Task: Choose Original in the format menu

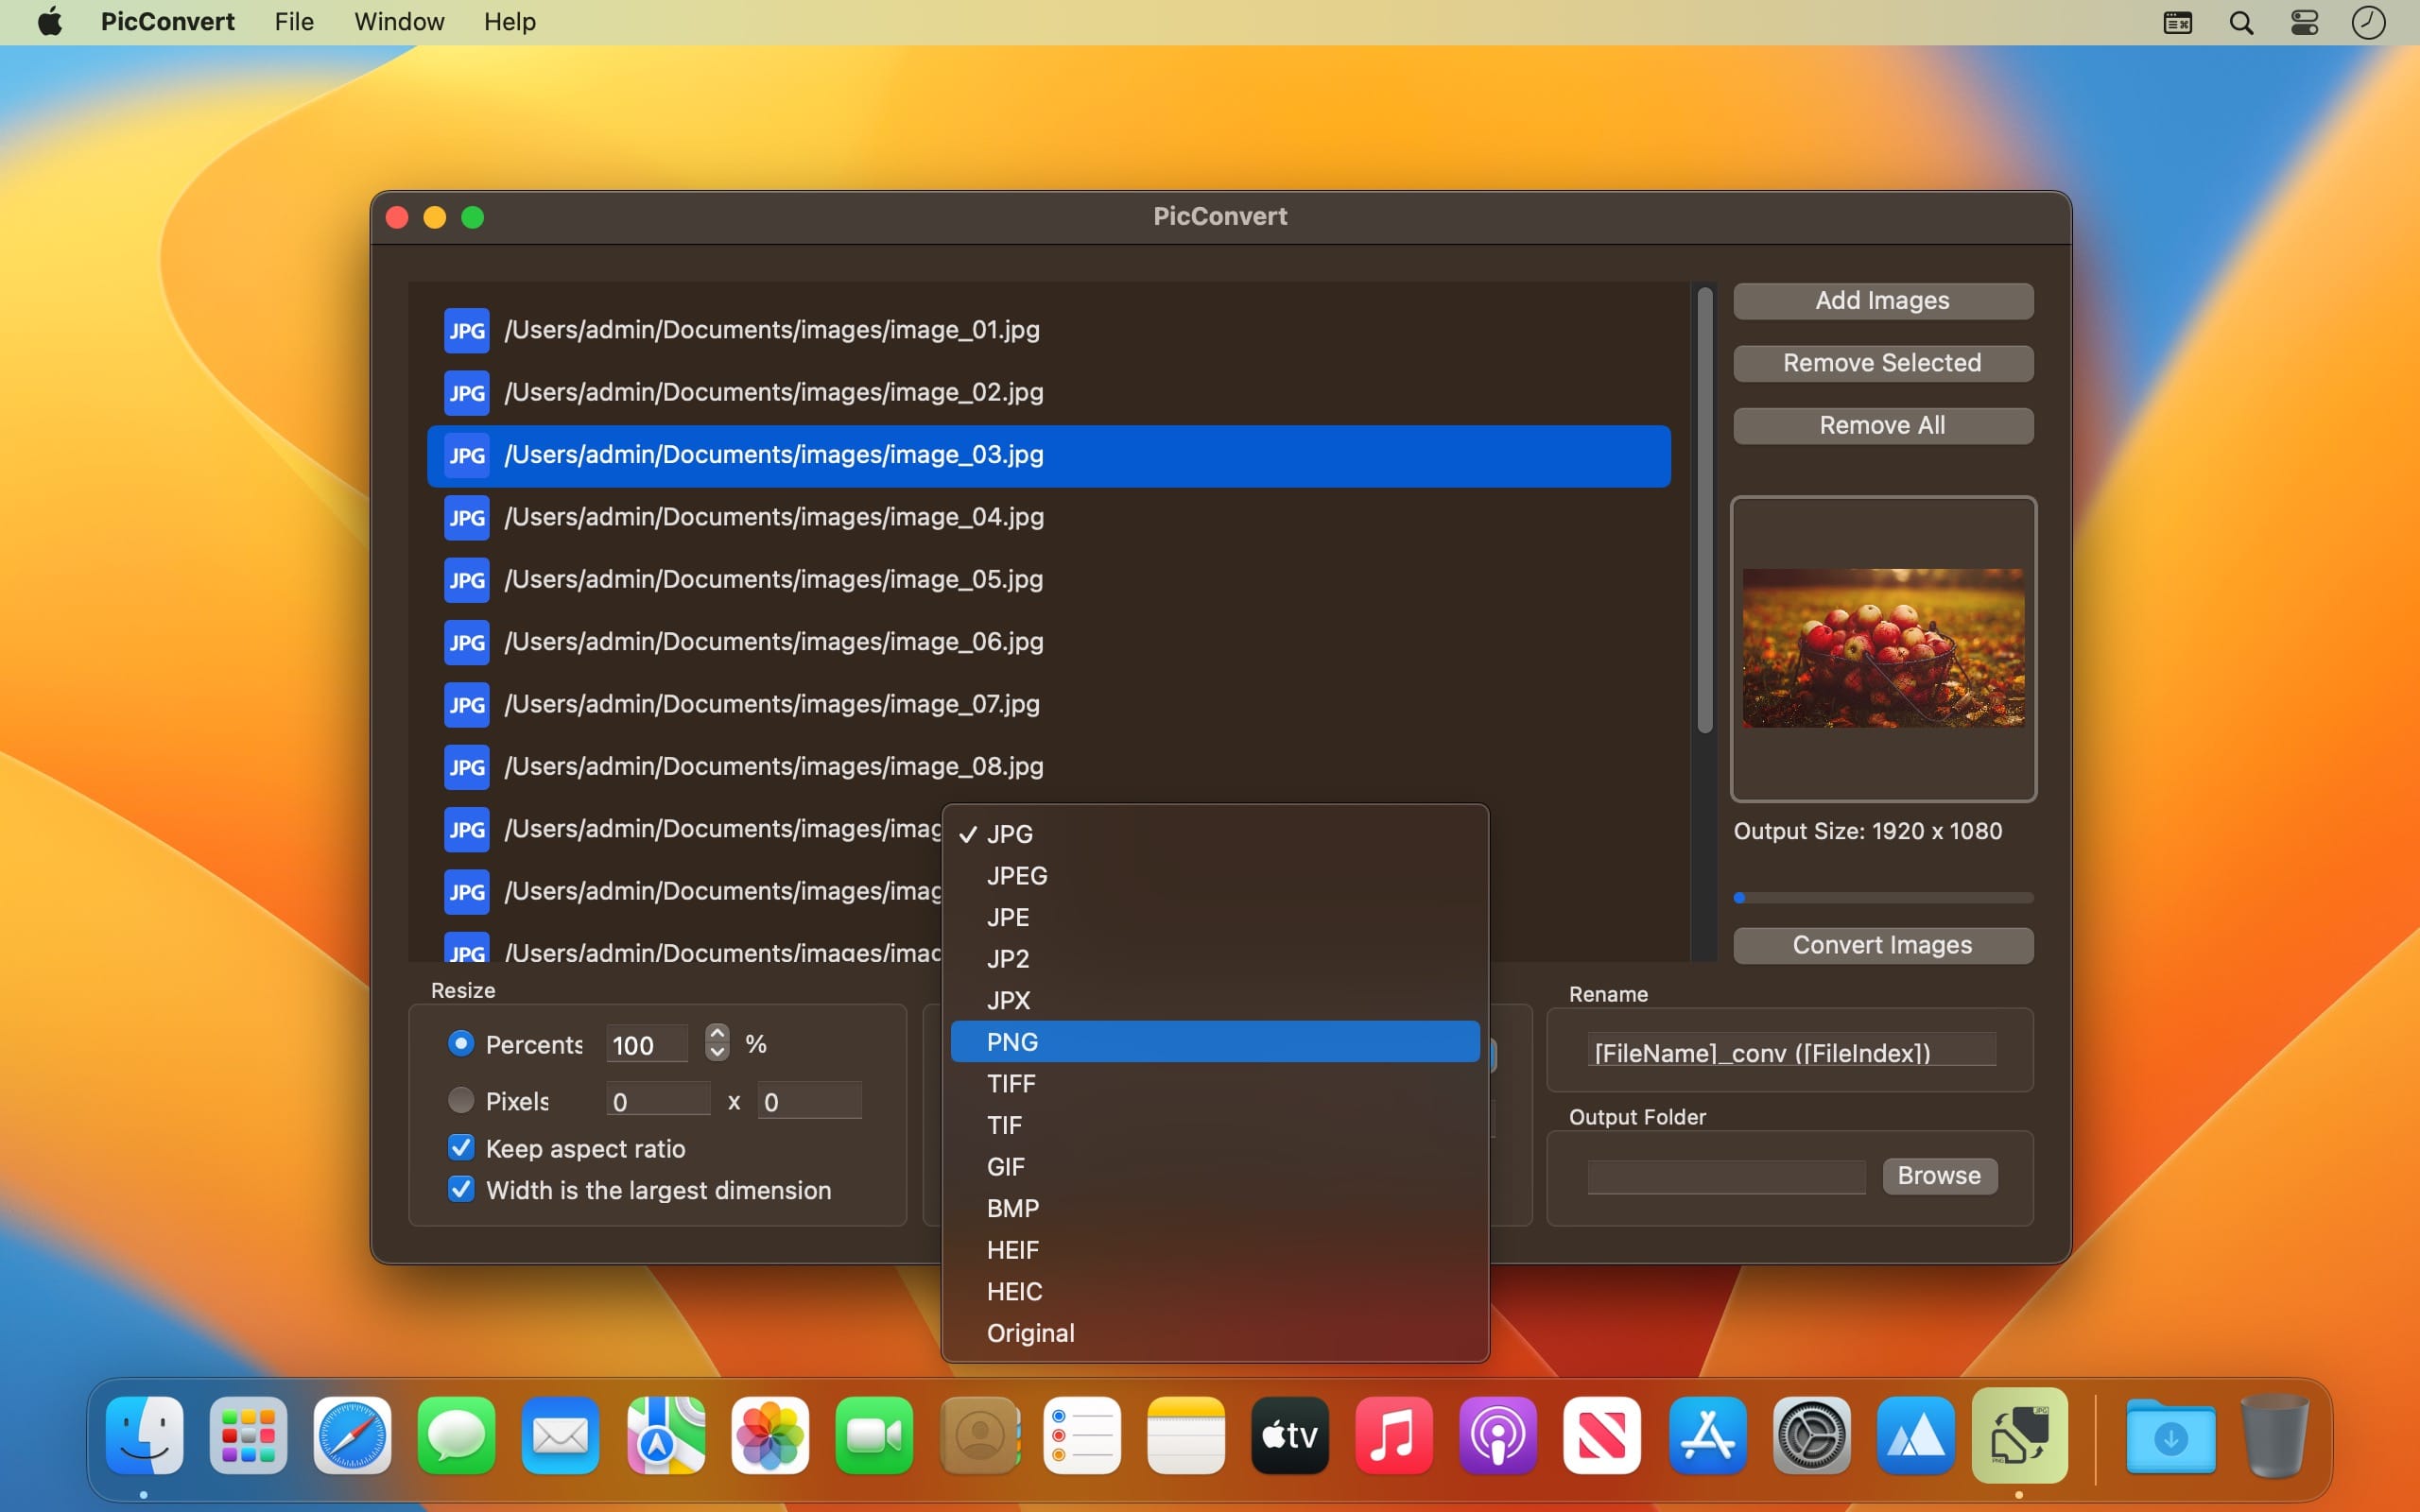Action: click(1215, 1333)
